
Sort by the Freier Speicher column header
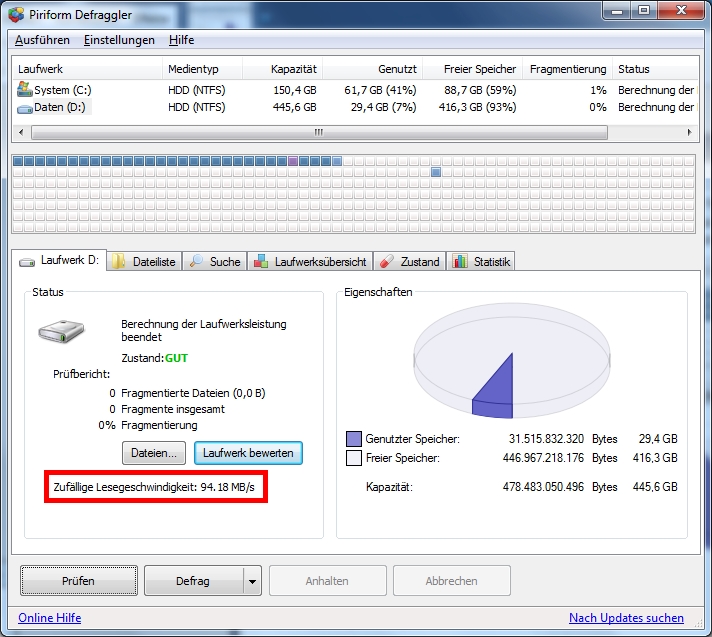coord(473,69)
